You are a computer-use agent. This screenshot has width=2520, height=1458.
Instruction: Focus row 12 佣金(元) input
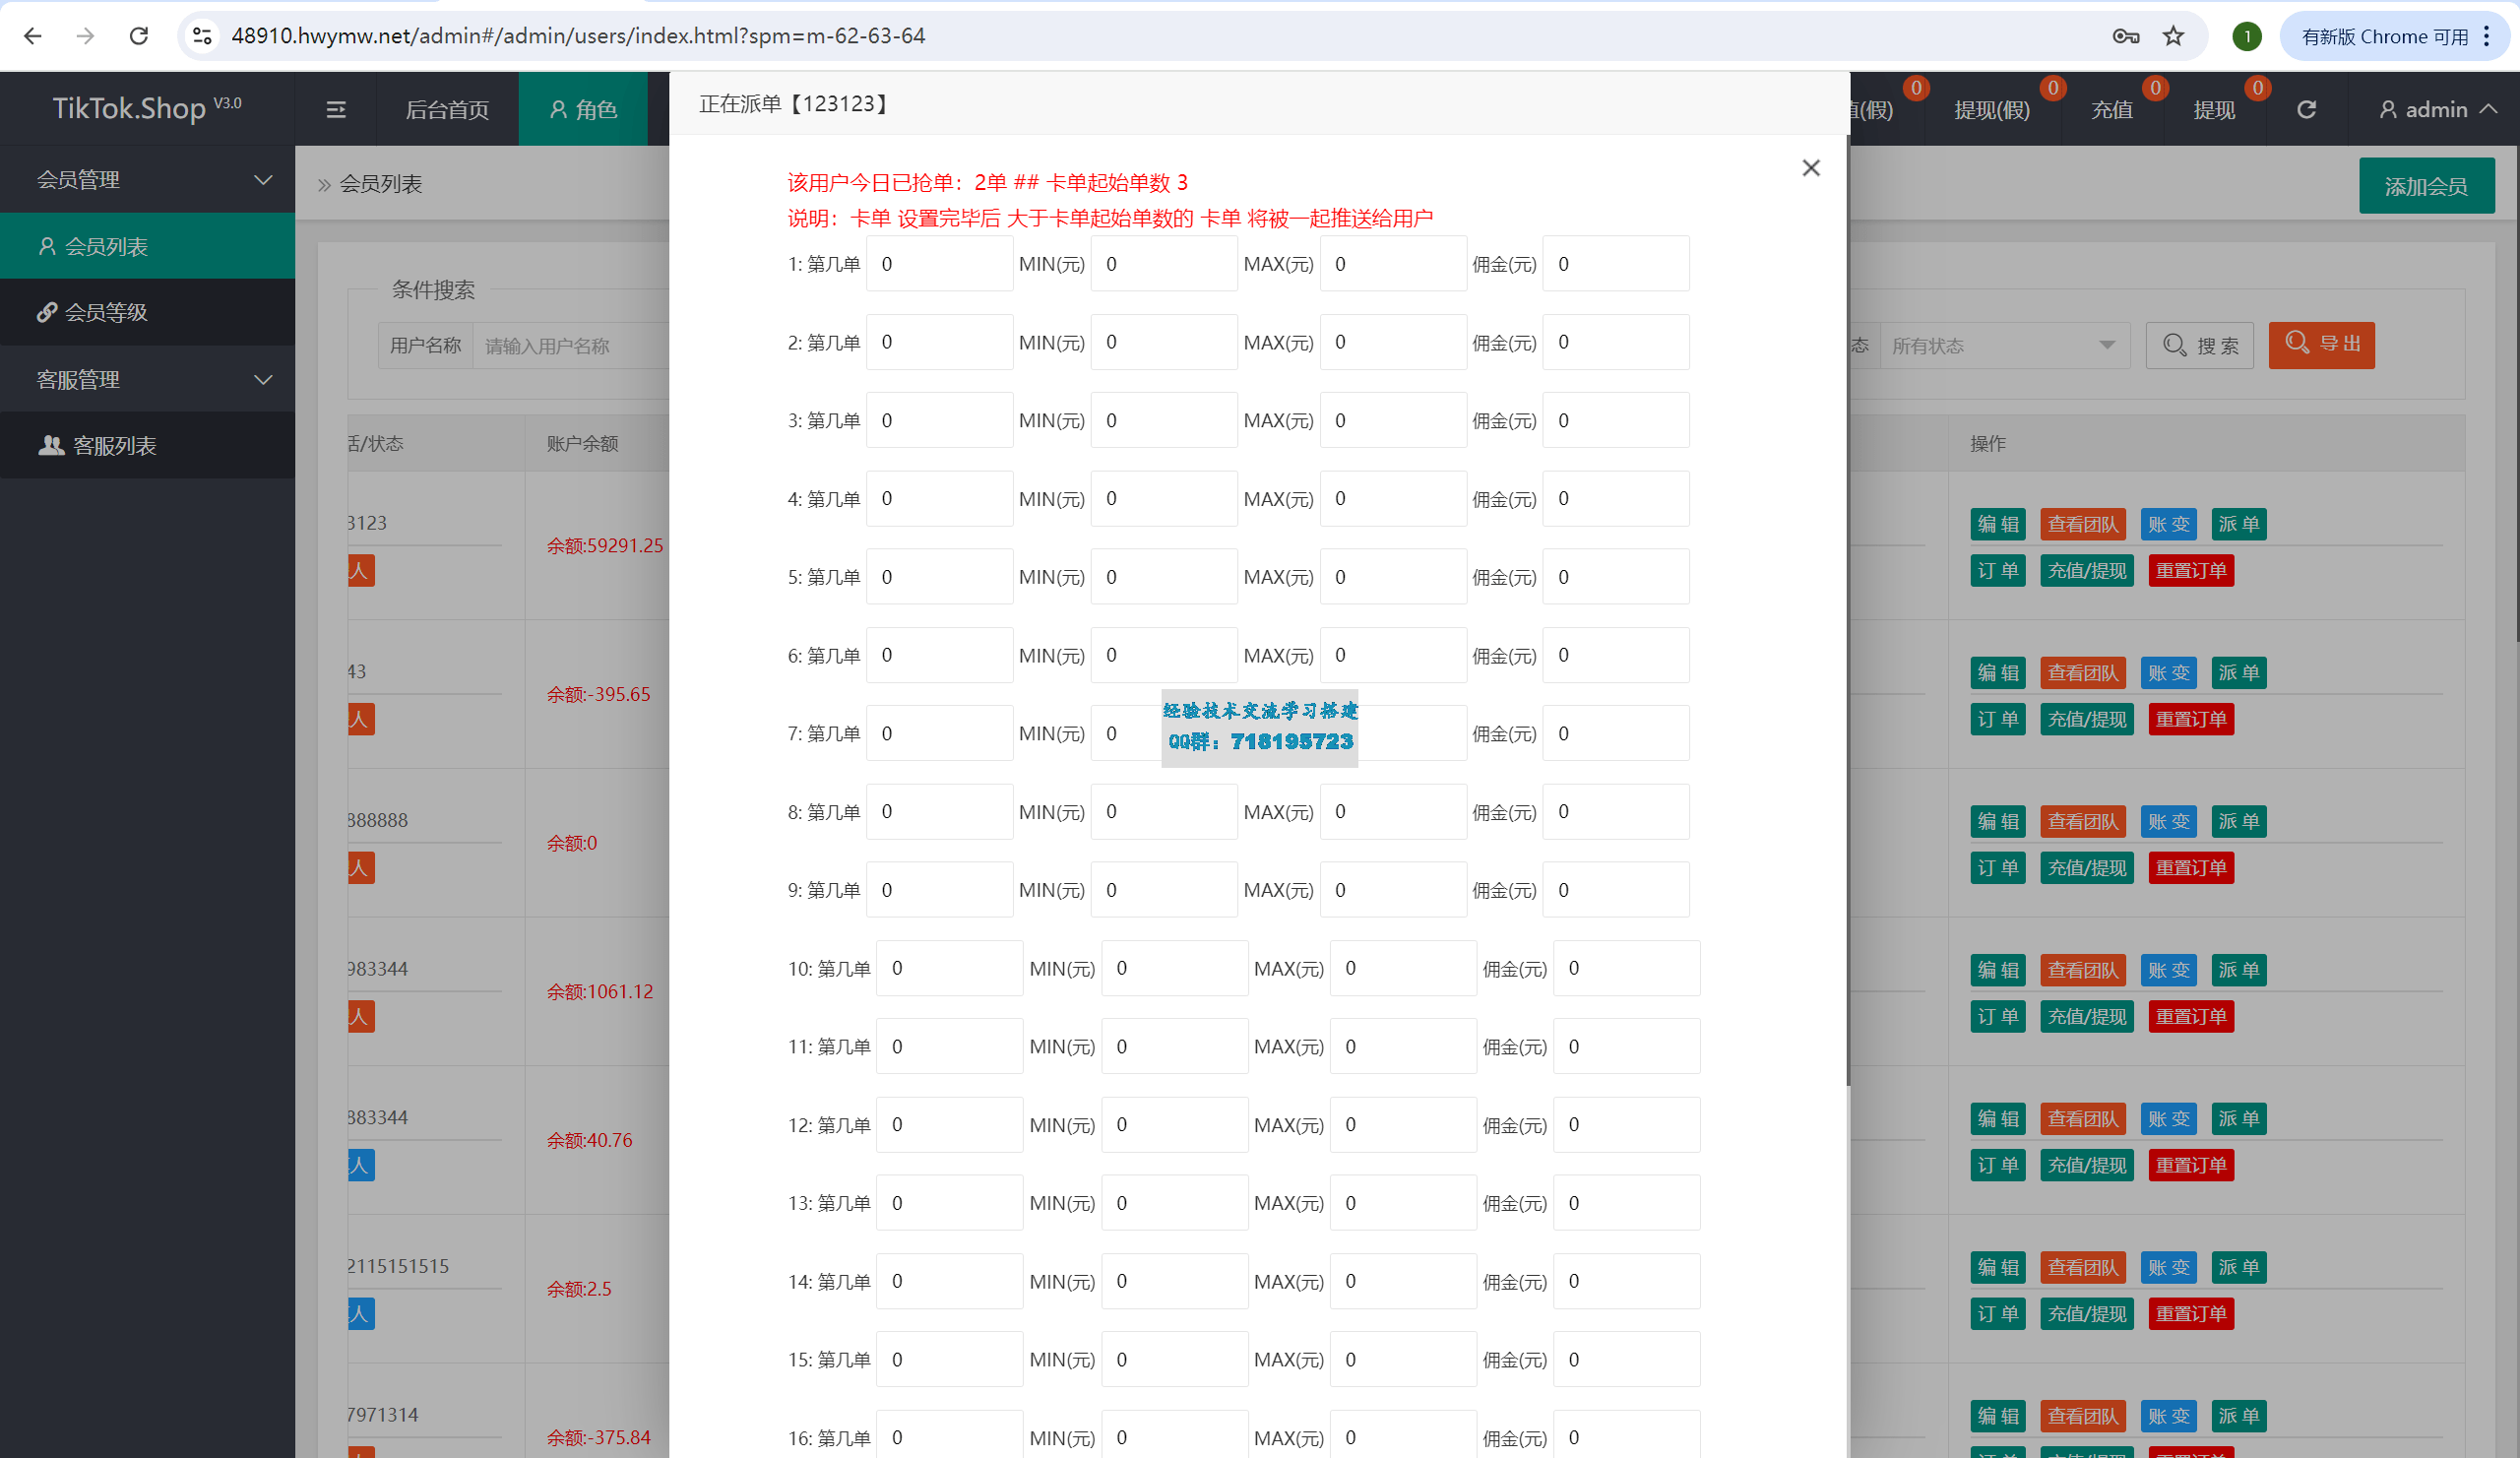point(1626,1124)
